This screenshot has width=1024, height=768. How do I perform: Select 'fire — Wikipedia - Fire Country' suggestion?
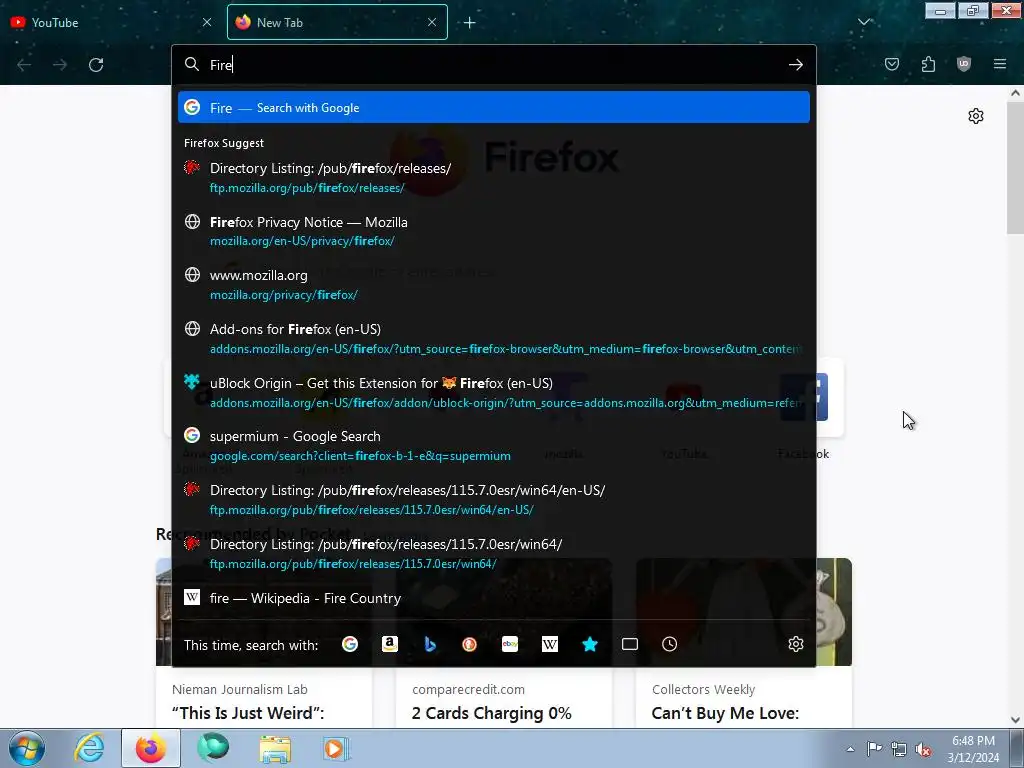point(494,598)
